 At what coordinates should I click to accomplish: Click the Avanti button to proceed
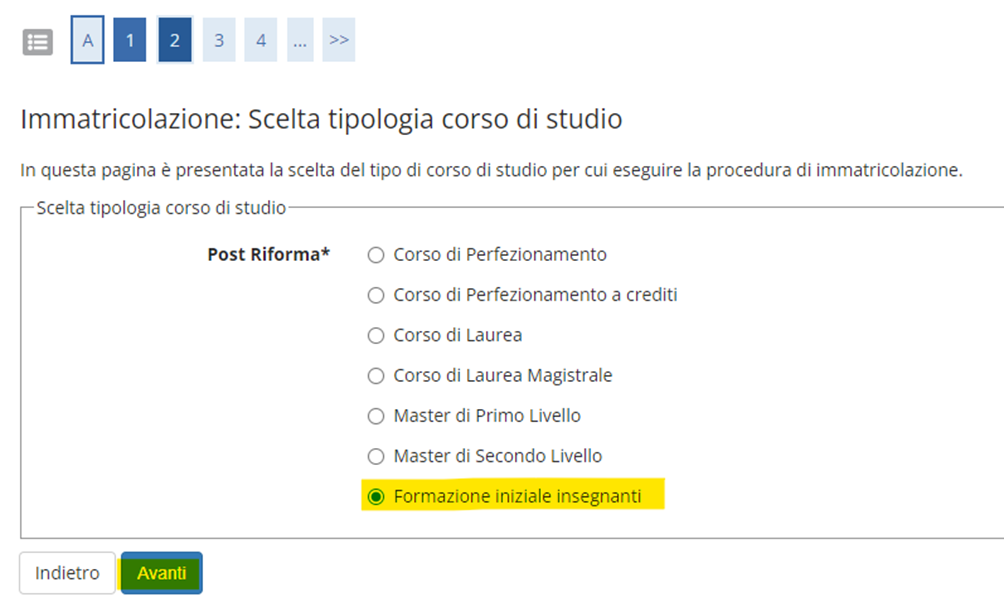click(x=162, y=573)
